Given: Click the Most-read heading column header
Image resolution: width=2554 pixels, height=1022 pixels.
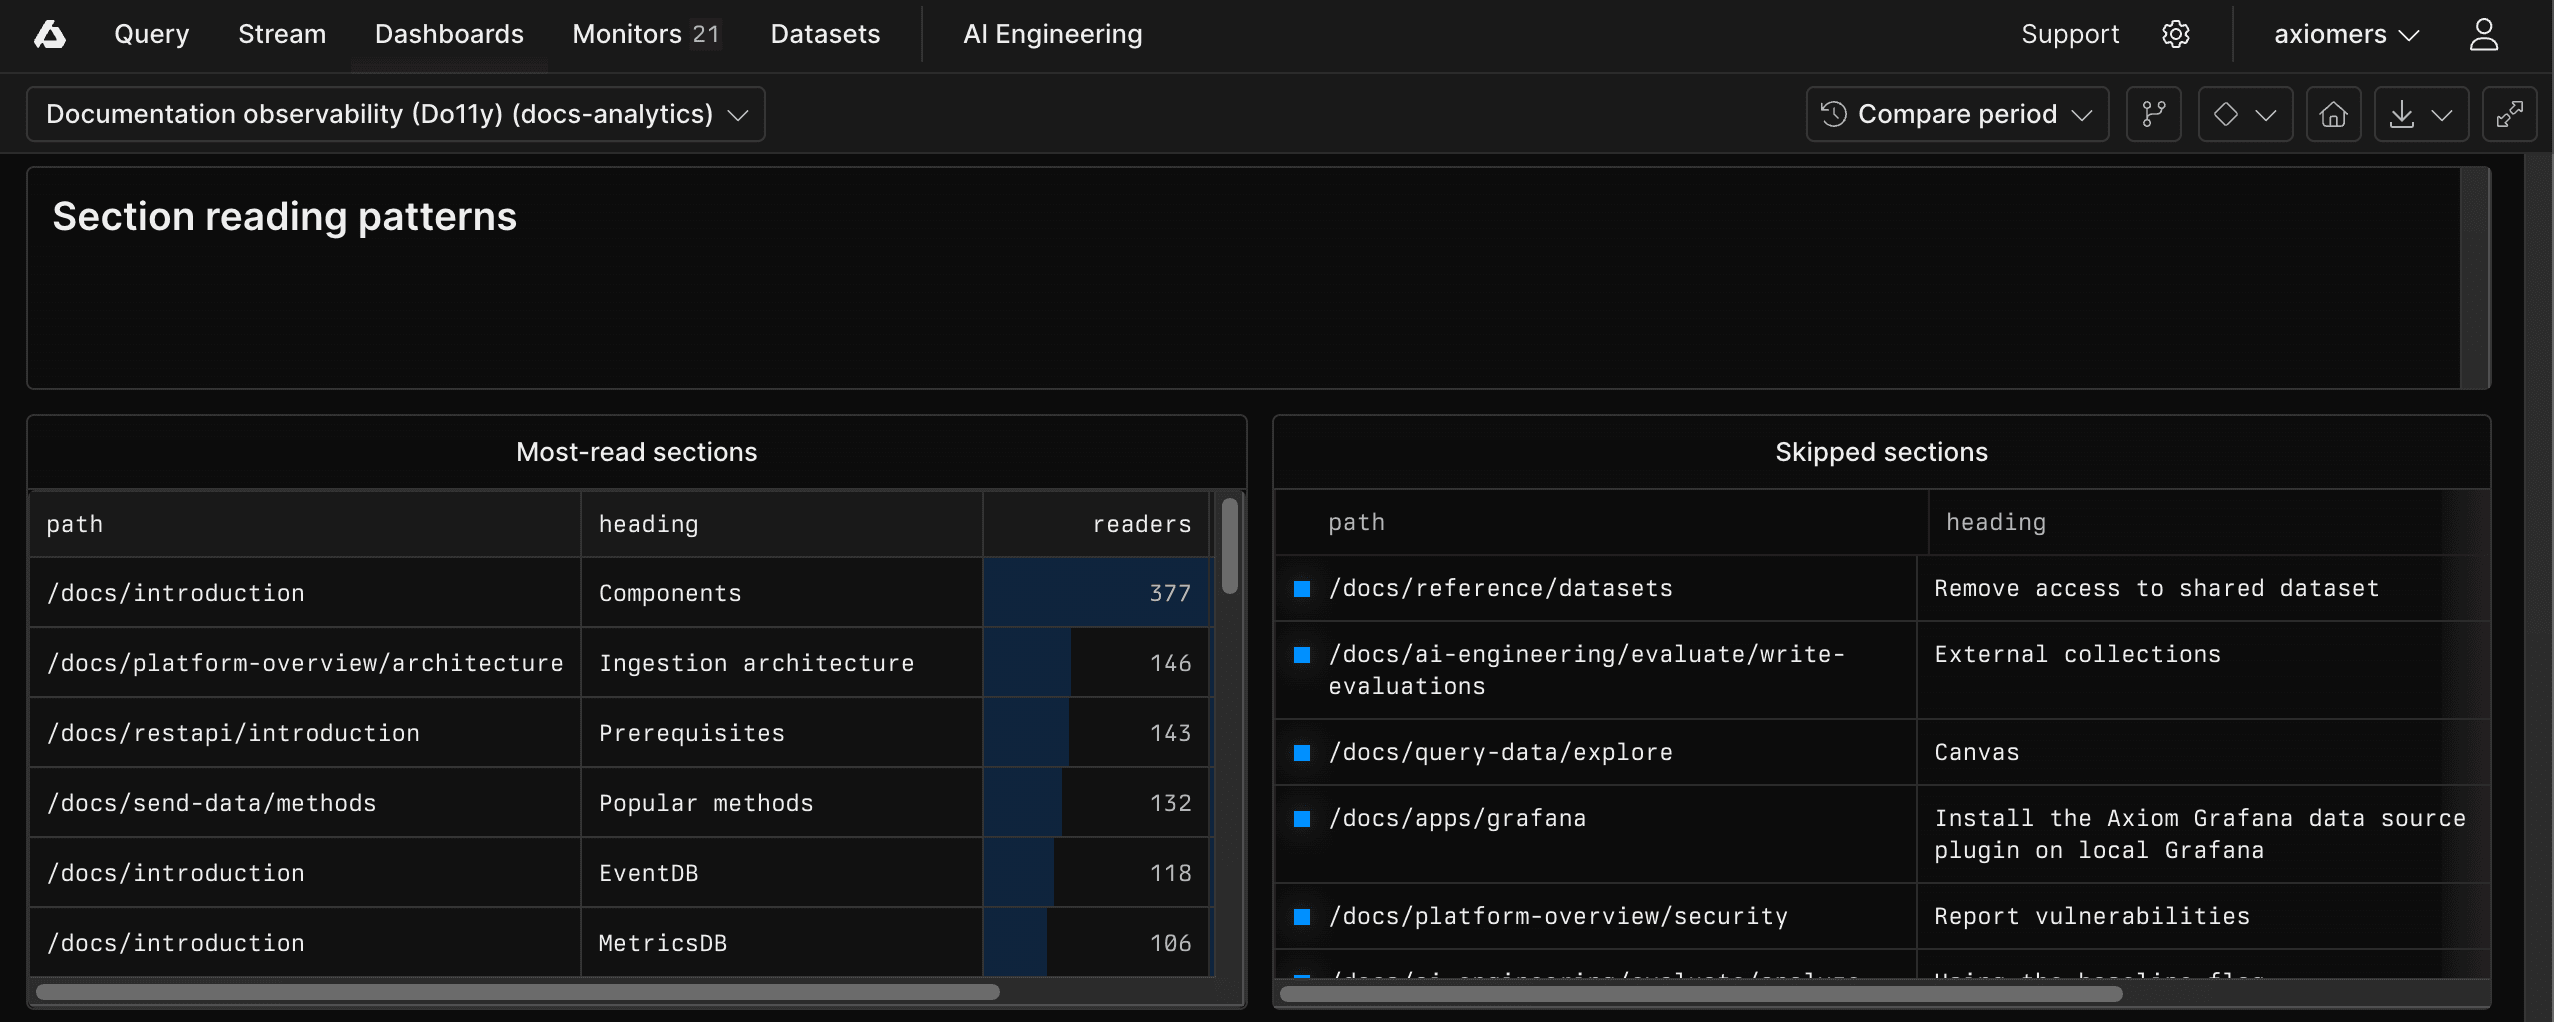Looking at the screenshot, I should [x=782, y=524].
